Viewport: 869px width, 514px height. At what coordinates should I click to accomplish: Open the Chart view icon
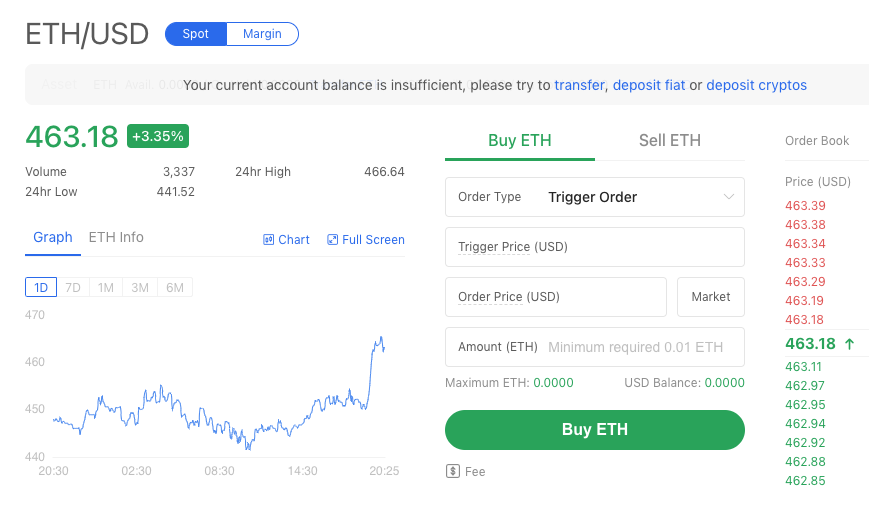pyautogui.click(x=268, y=240)
